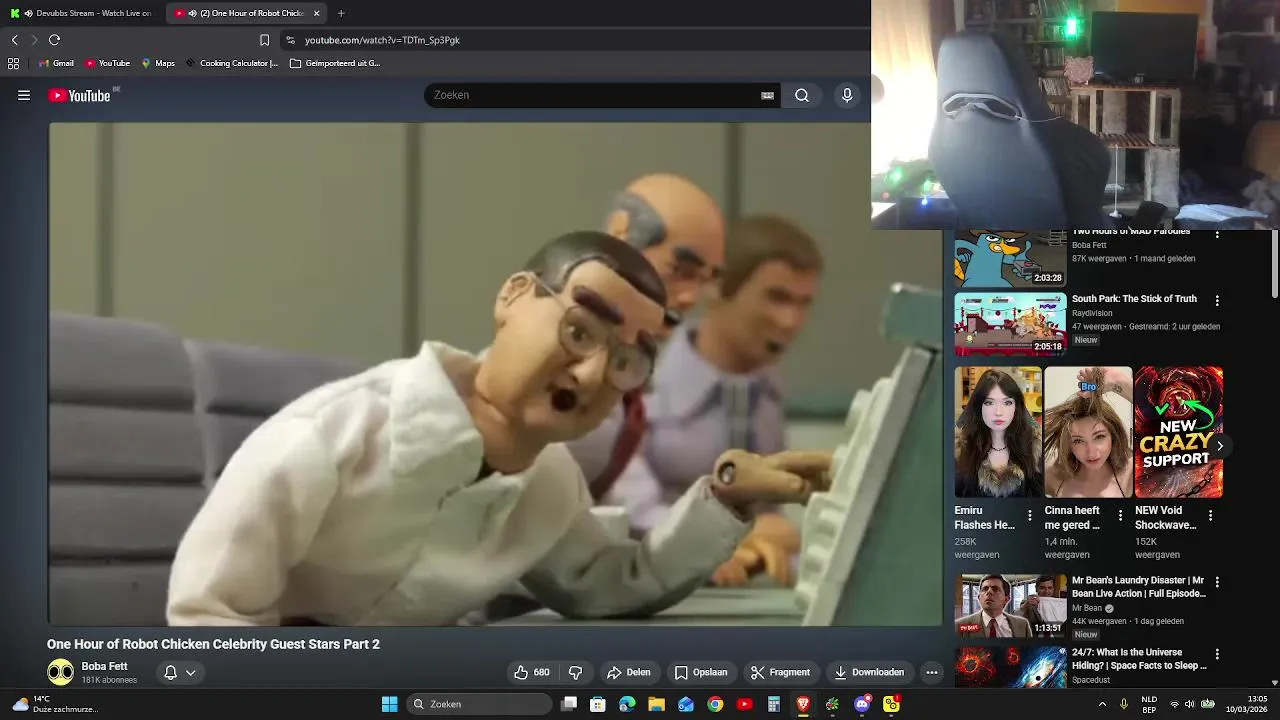
Task: Open Brave browser in taskbar
Action: (x=802, y=704)
